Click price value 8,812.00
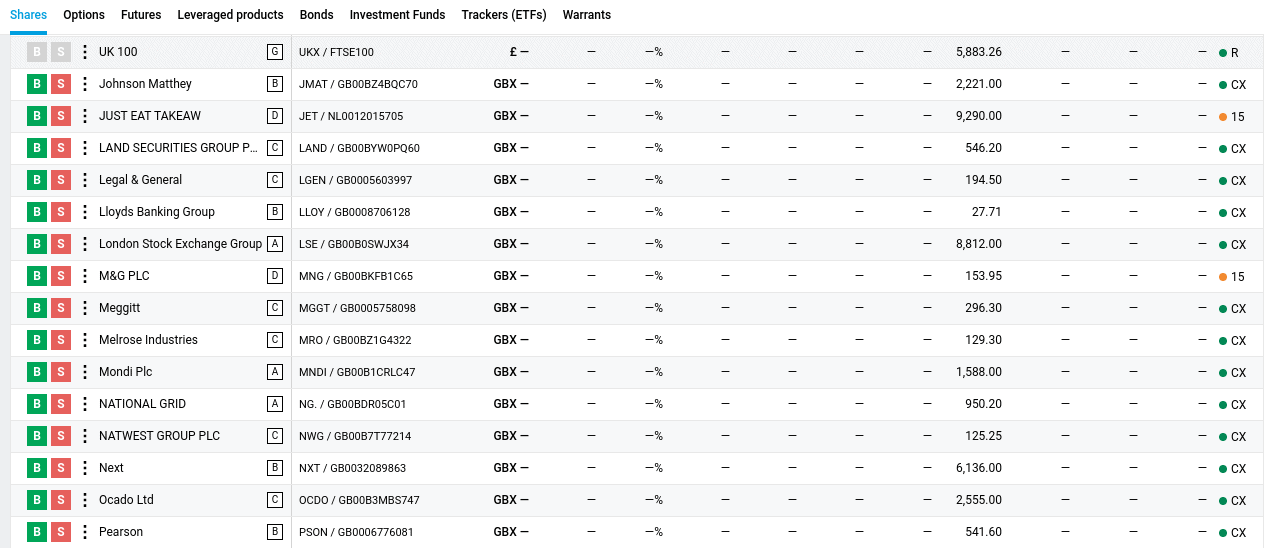Image resolution: width=1264 pixels, height=548 pixels. click(x=979, y=244)
